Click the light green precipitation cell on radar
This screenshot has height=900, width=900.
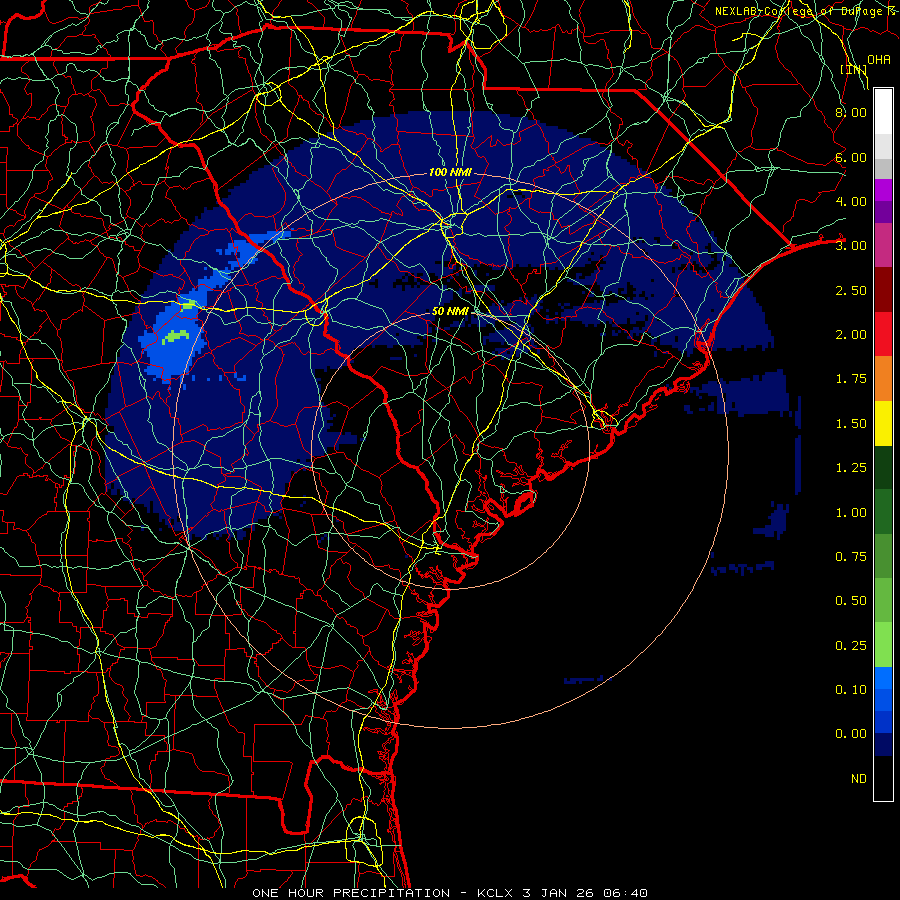[x=176, y=336]
